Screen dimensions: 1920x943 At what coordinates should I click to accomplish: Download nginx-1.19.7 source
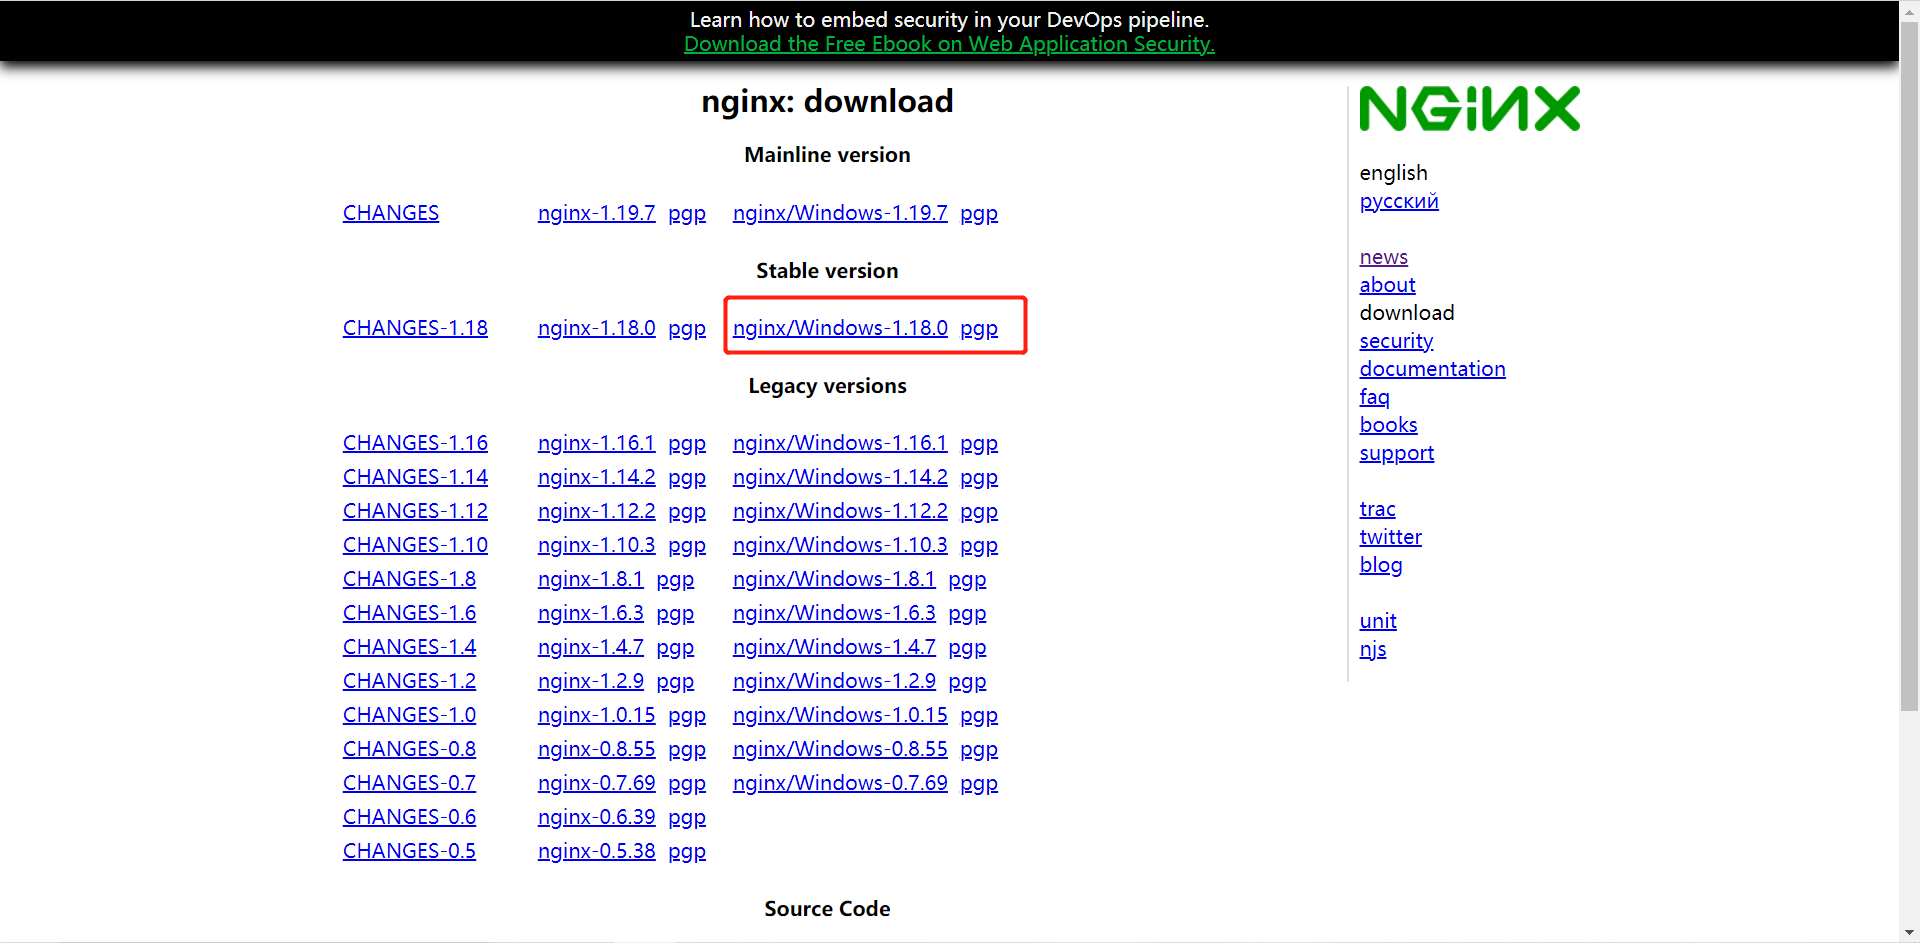click(596, 213)
